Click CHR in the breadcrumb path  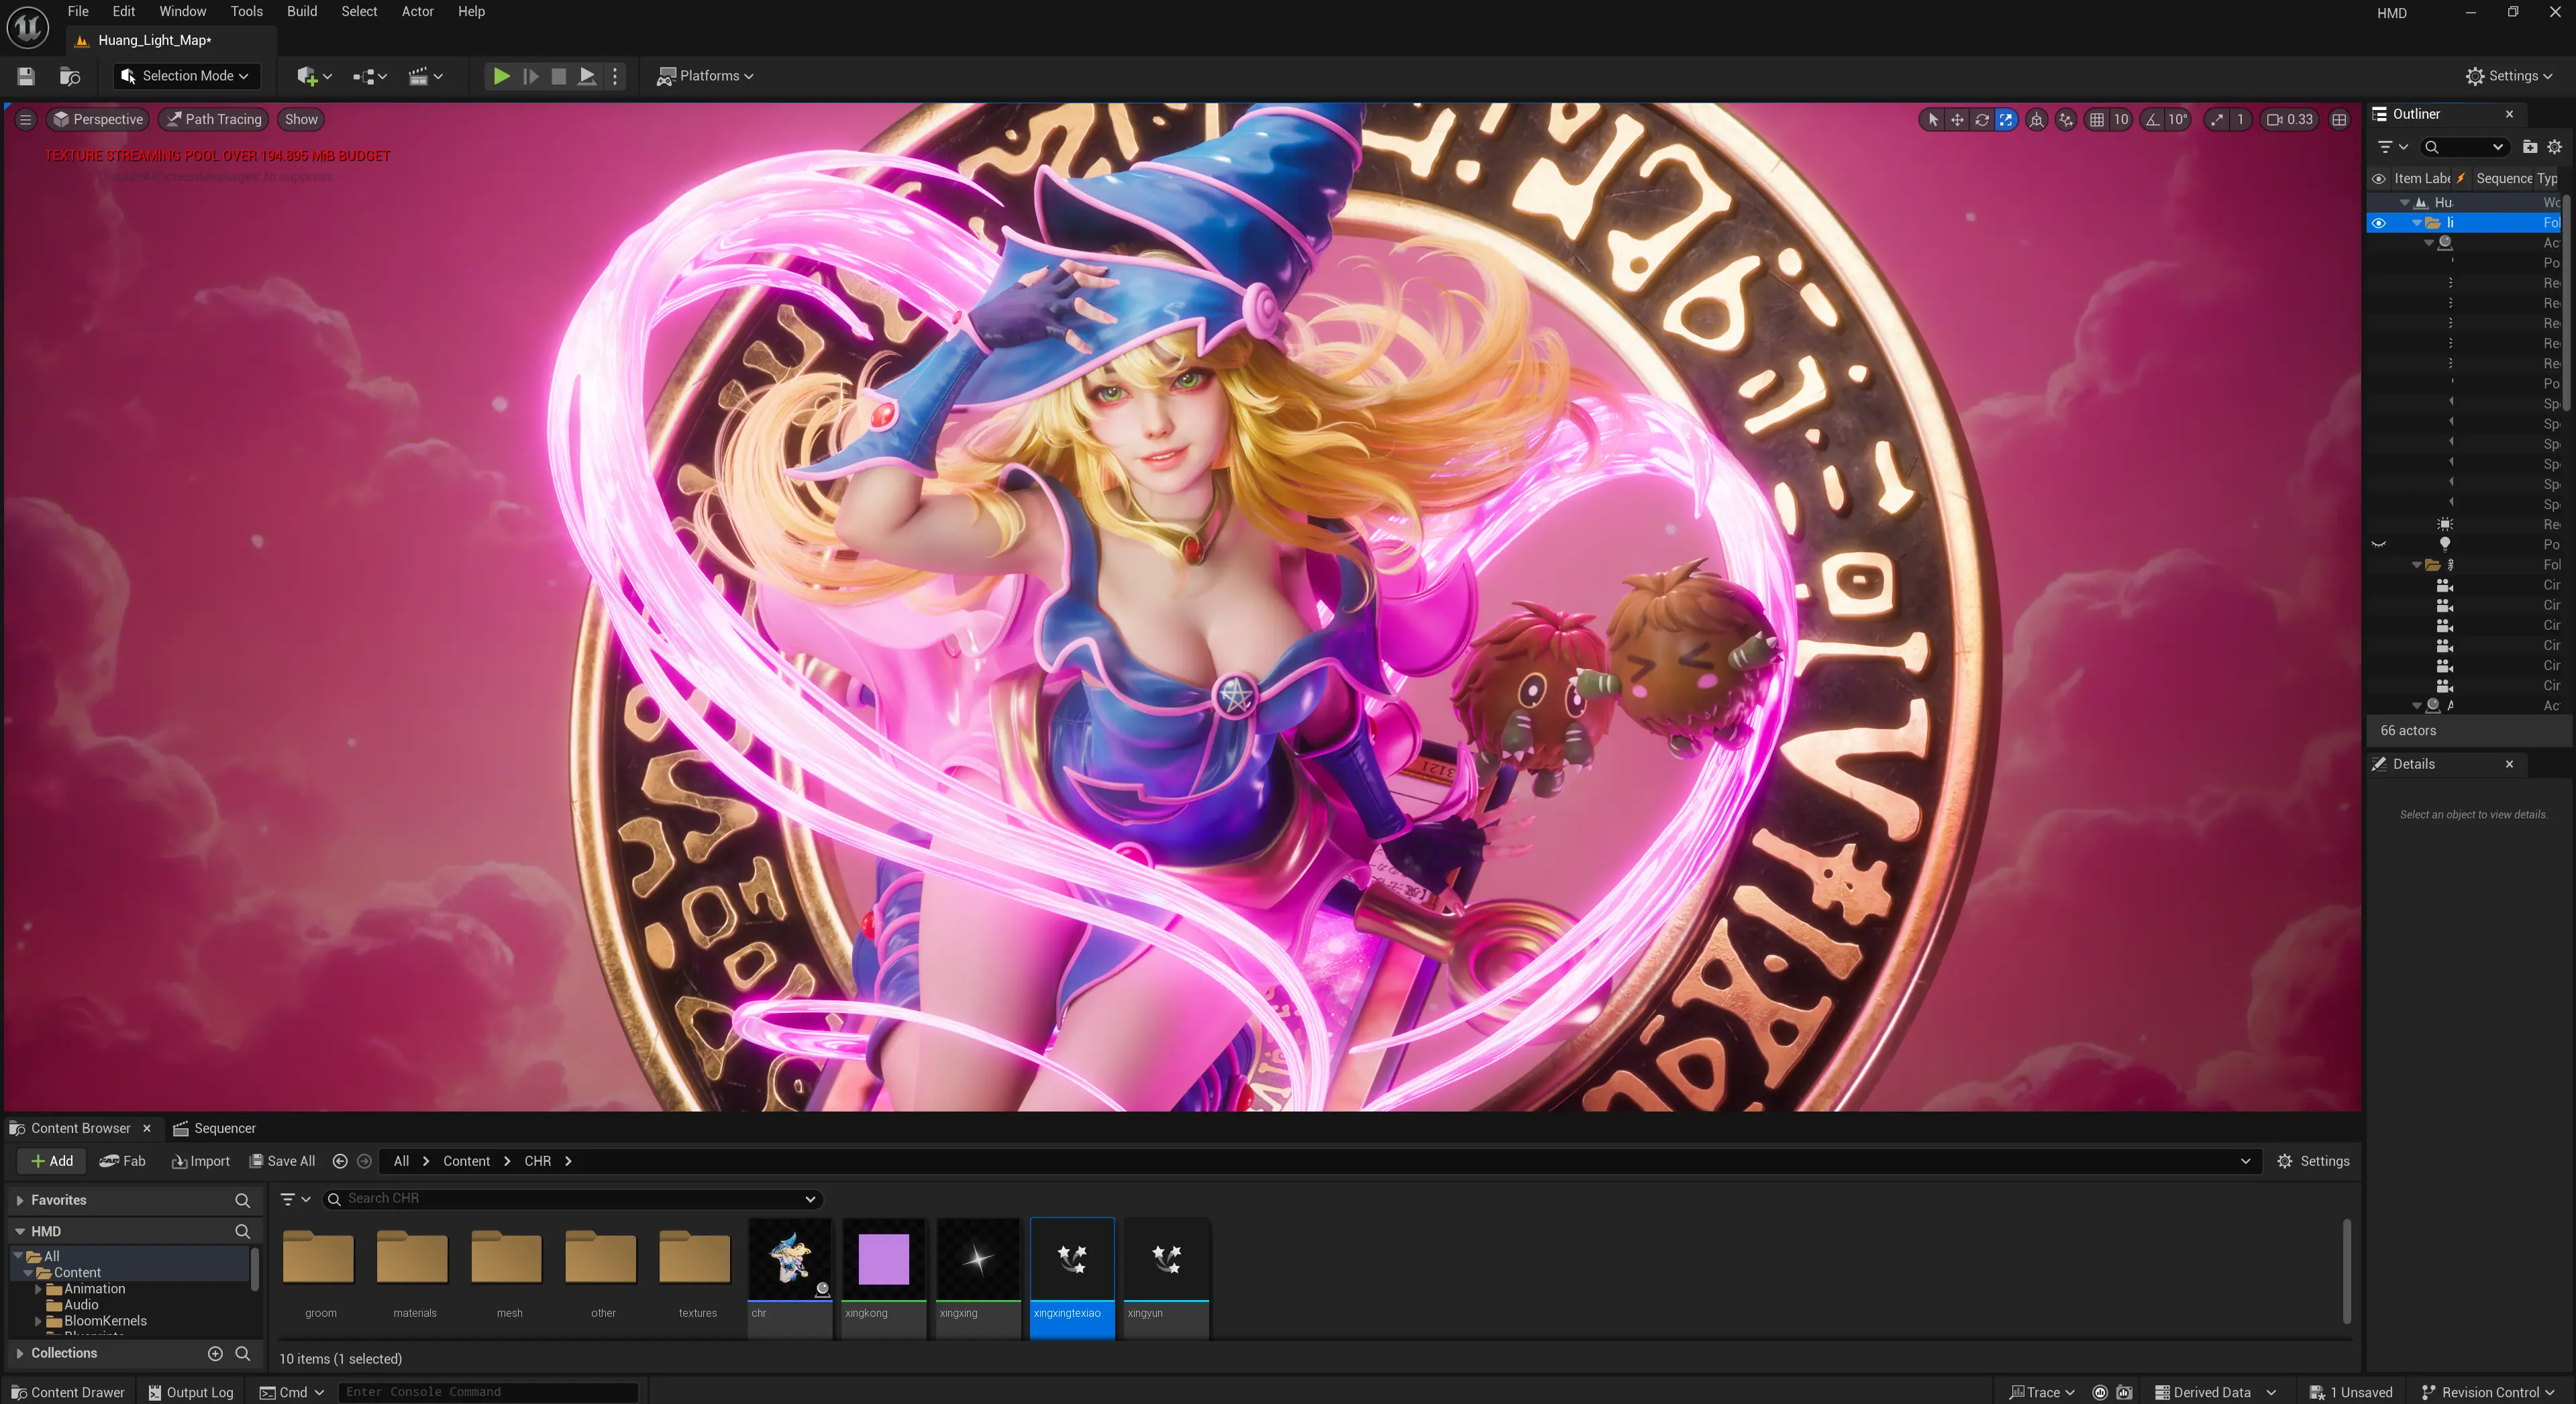point(538,1161)
